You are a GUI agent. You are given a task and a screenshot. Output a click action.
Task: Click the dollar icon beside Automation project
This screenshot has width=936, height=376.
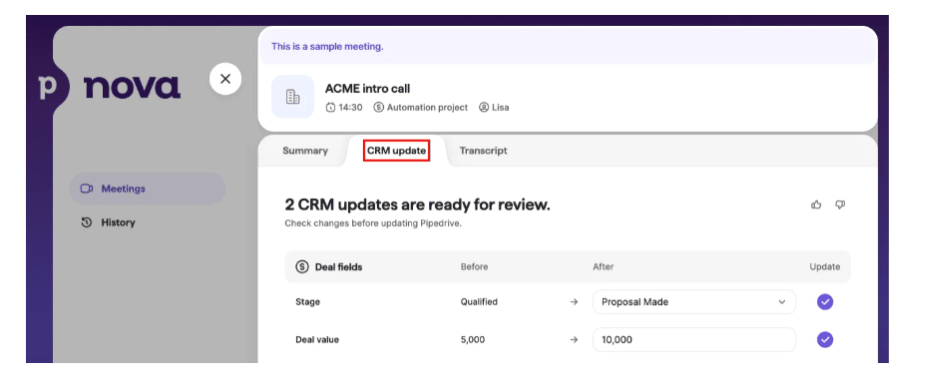378,107
